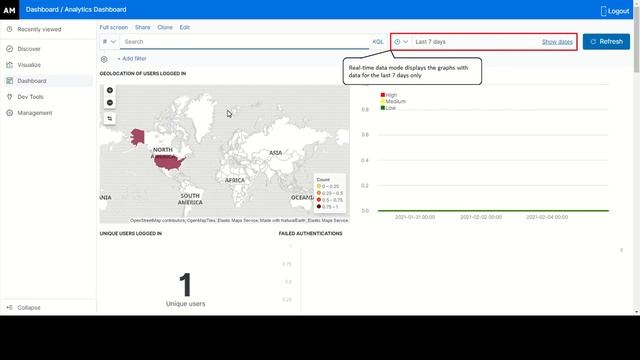This screenshot has height=360, width=640.
Task: Switch query language via KQL
Action: pyautogui.click(x=378, y=42)
